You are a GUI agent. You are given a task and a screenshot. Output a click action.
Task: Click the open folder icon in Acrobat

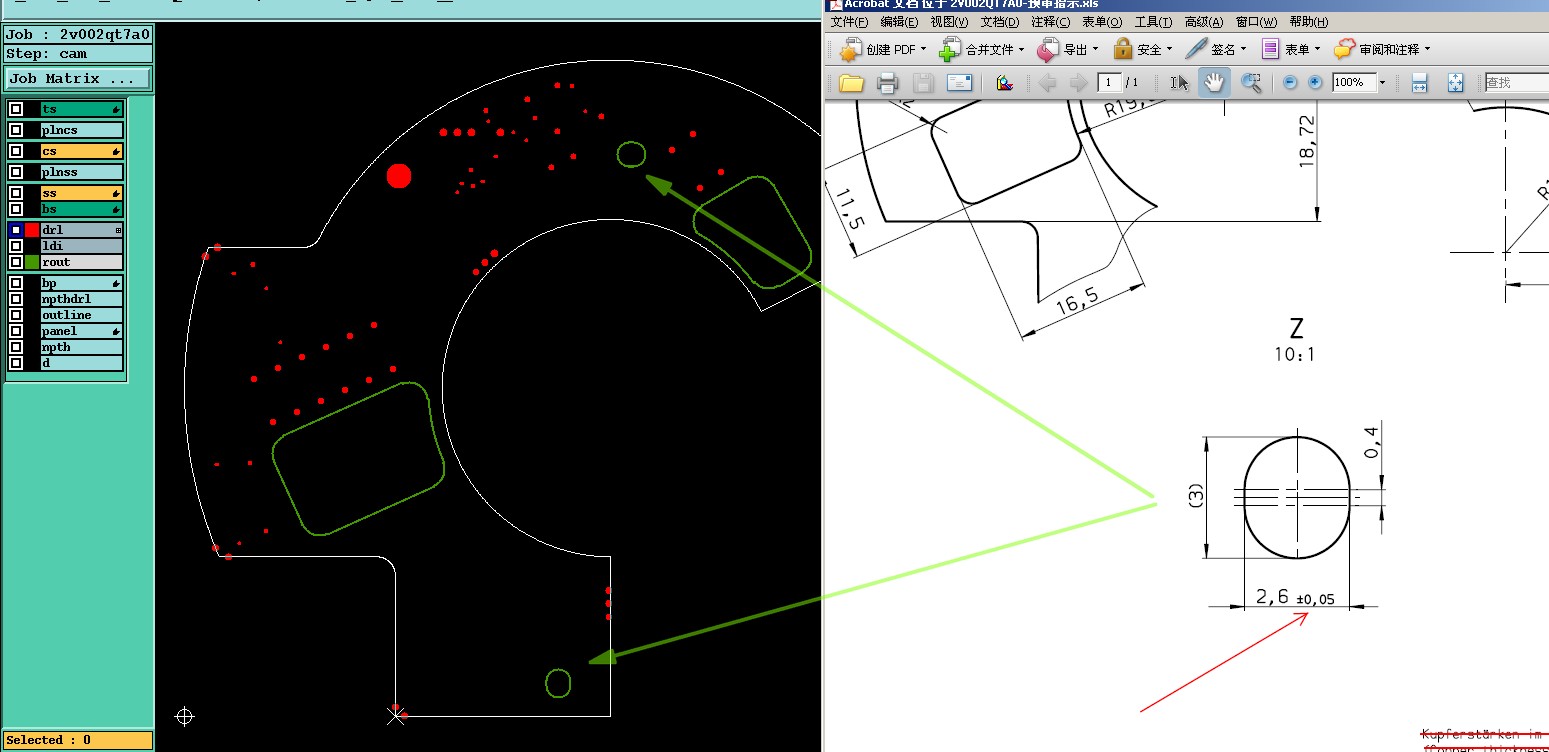coord(851,83)
